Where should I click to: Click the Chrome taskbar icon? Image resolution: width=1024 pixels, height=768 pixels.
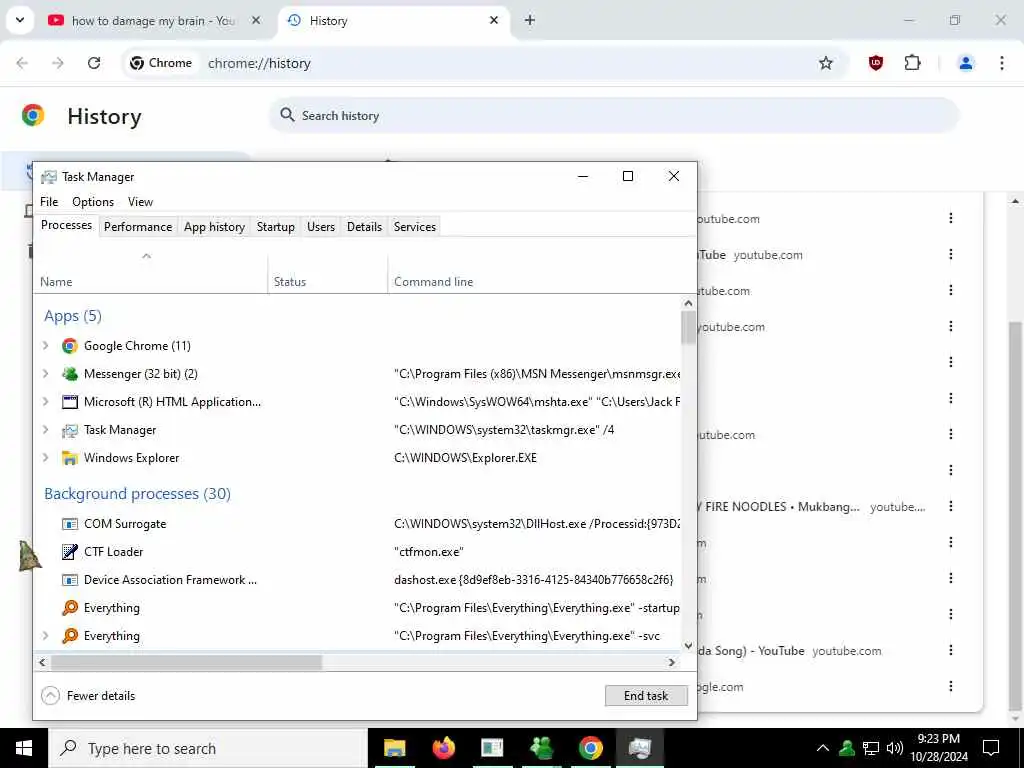point(590,748)
